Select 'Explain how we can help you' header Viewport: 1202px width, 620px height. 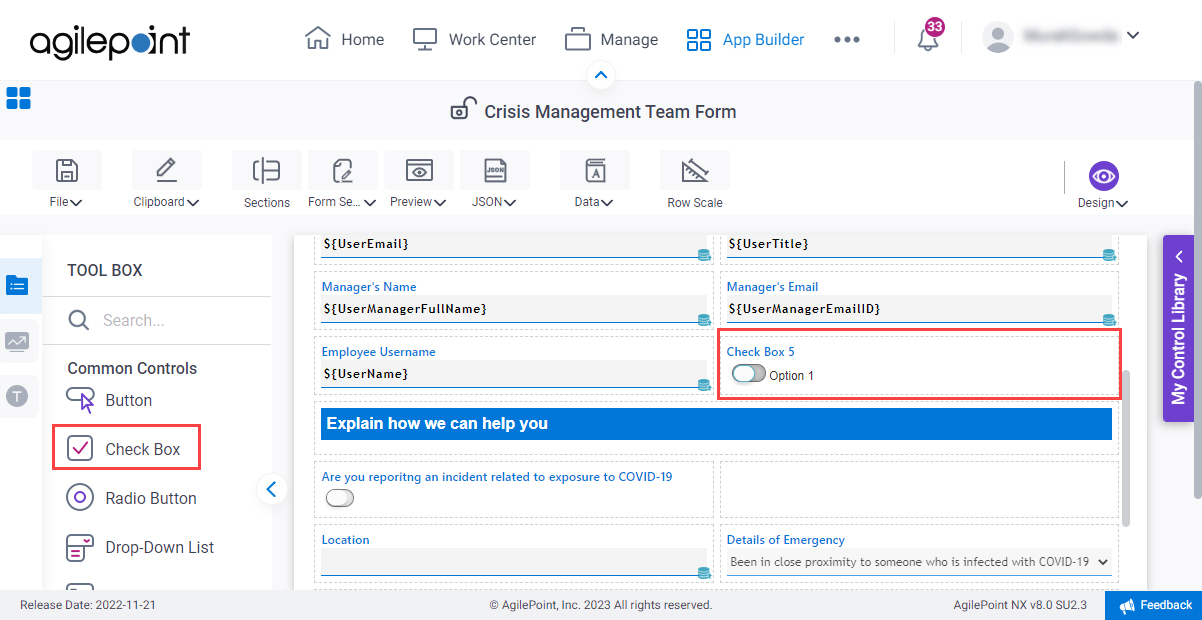716,424
